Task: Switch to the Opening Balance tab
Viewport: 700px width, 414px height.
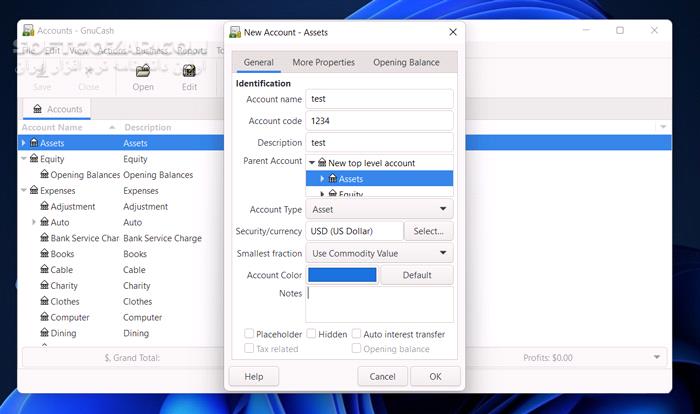Action: (x=405, y=62)
